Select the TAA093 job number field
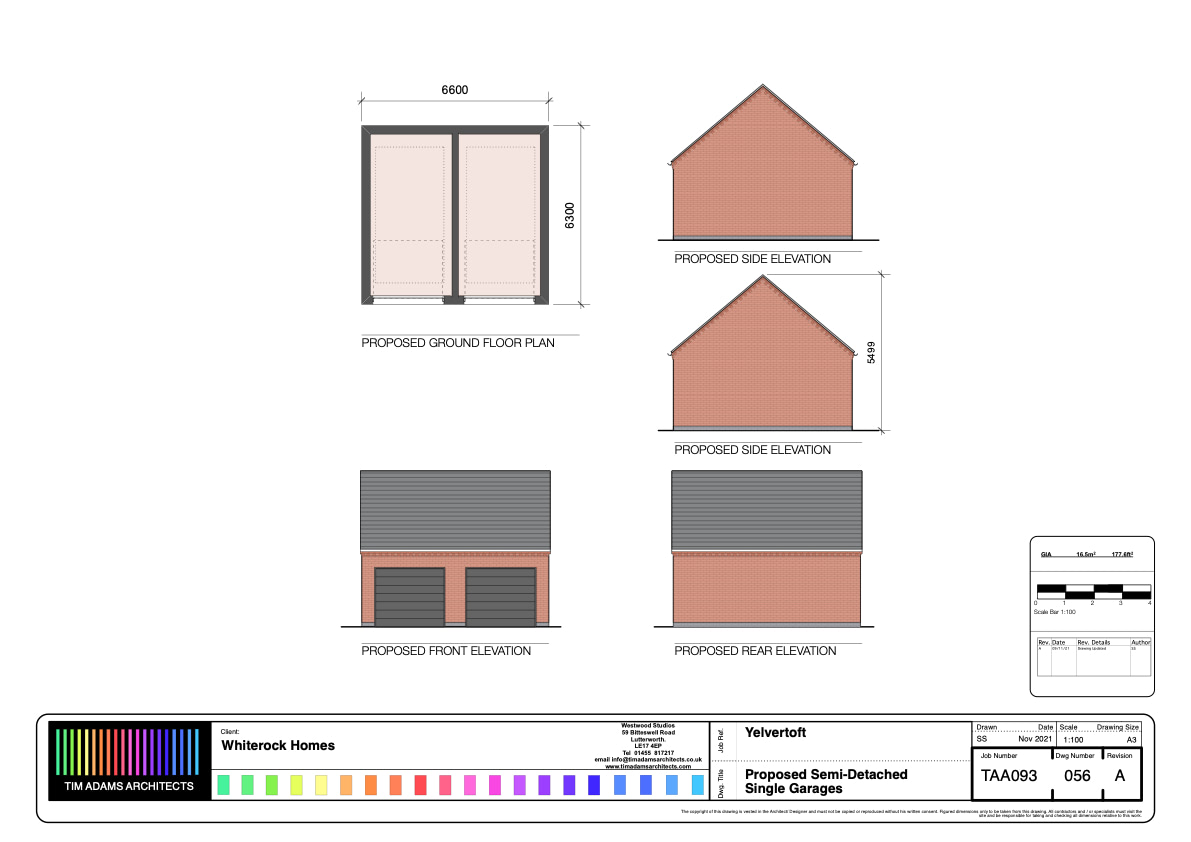 tap(1009, 775)
